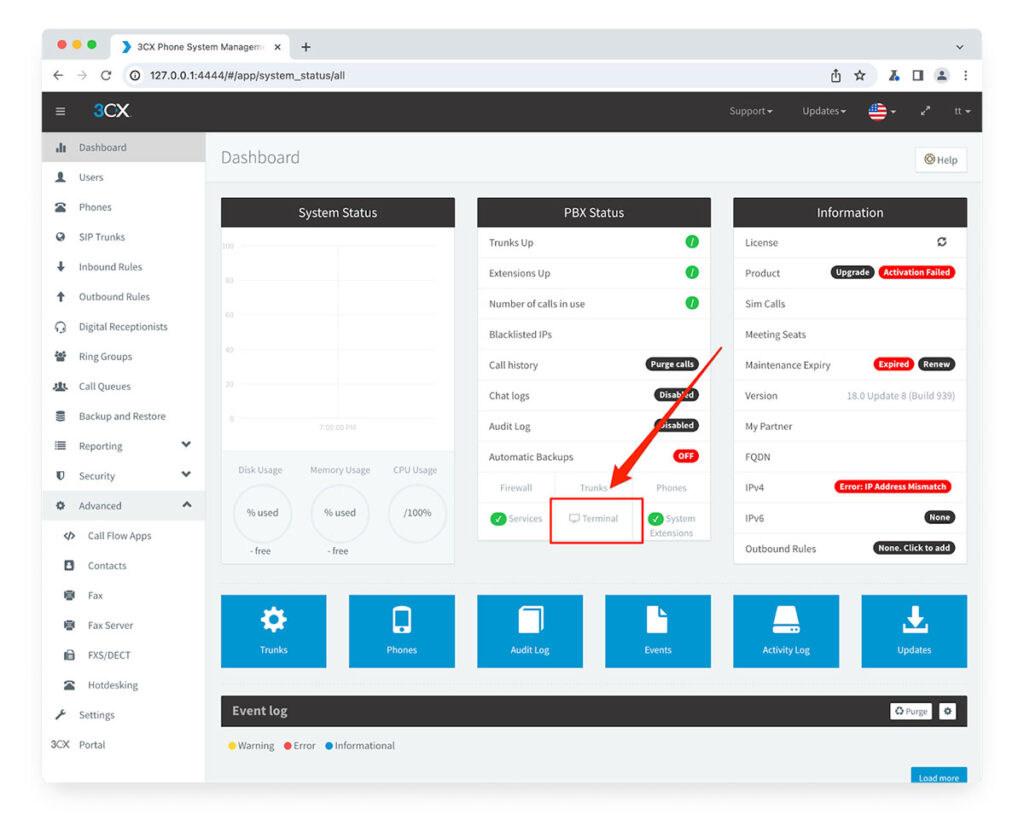Click the Extensions Up green status indicator
This screenshot has height=838, width=1024.
(x=692, y=272)
